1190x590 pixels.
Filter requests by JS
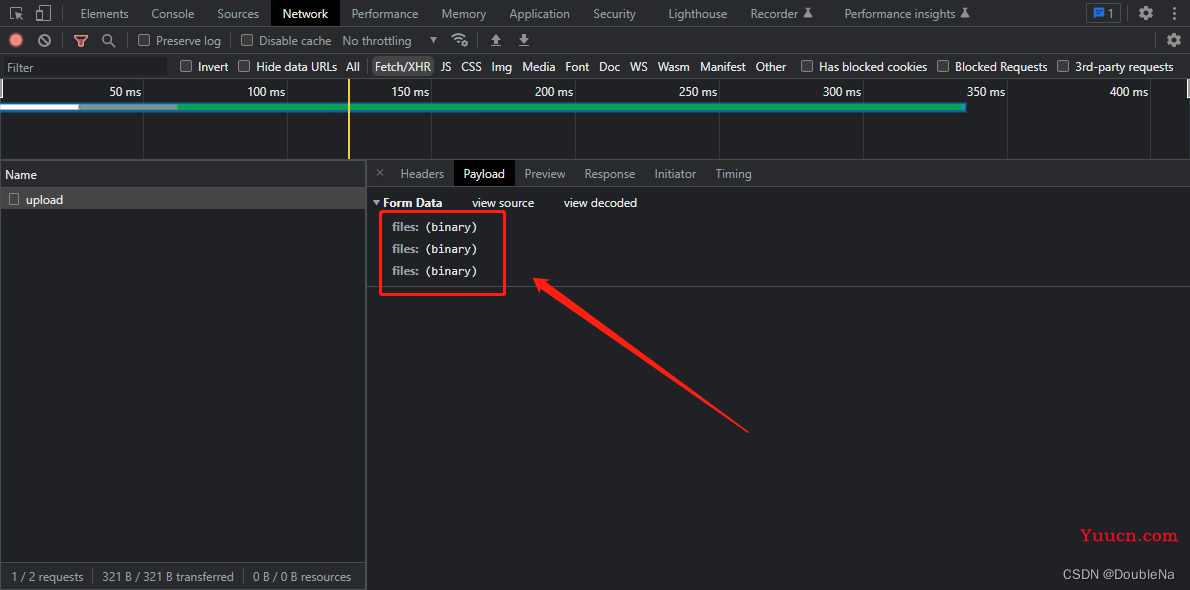pos(446,67)
